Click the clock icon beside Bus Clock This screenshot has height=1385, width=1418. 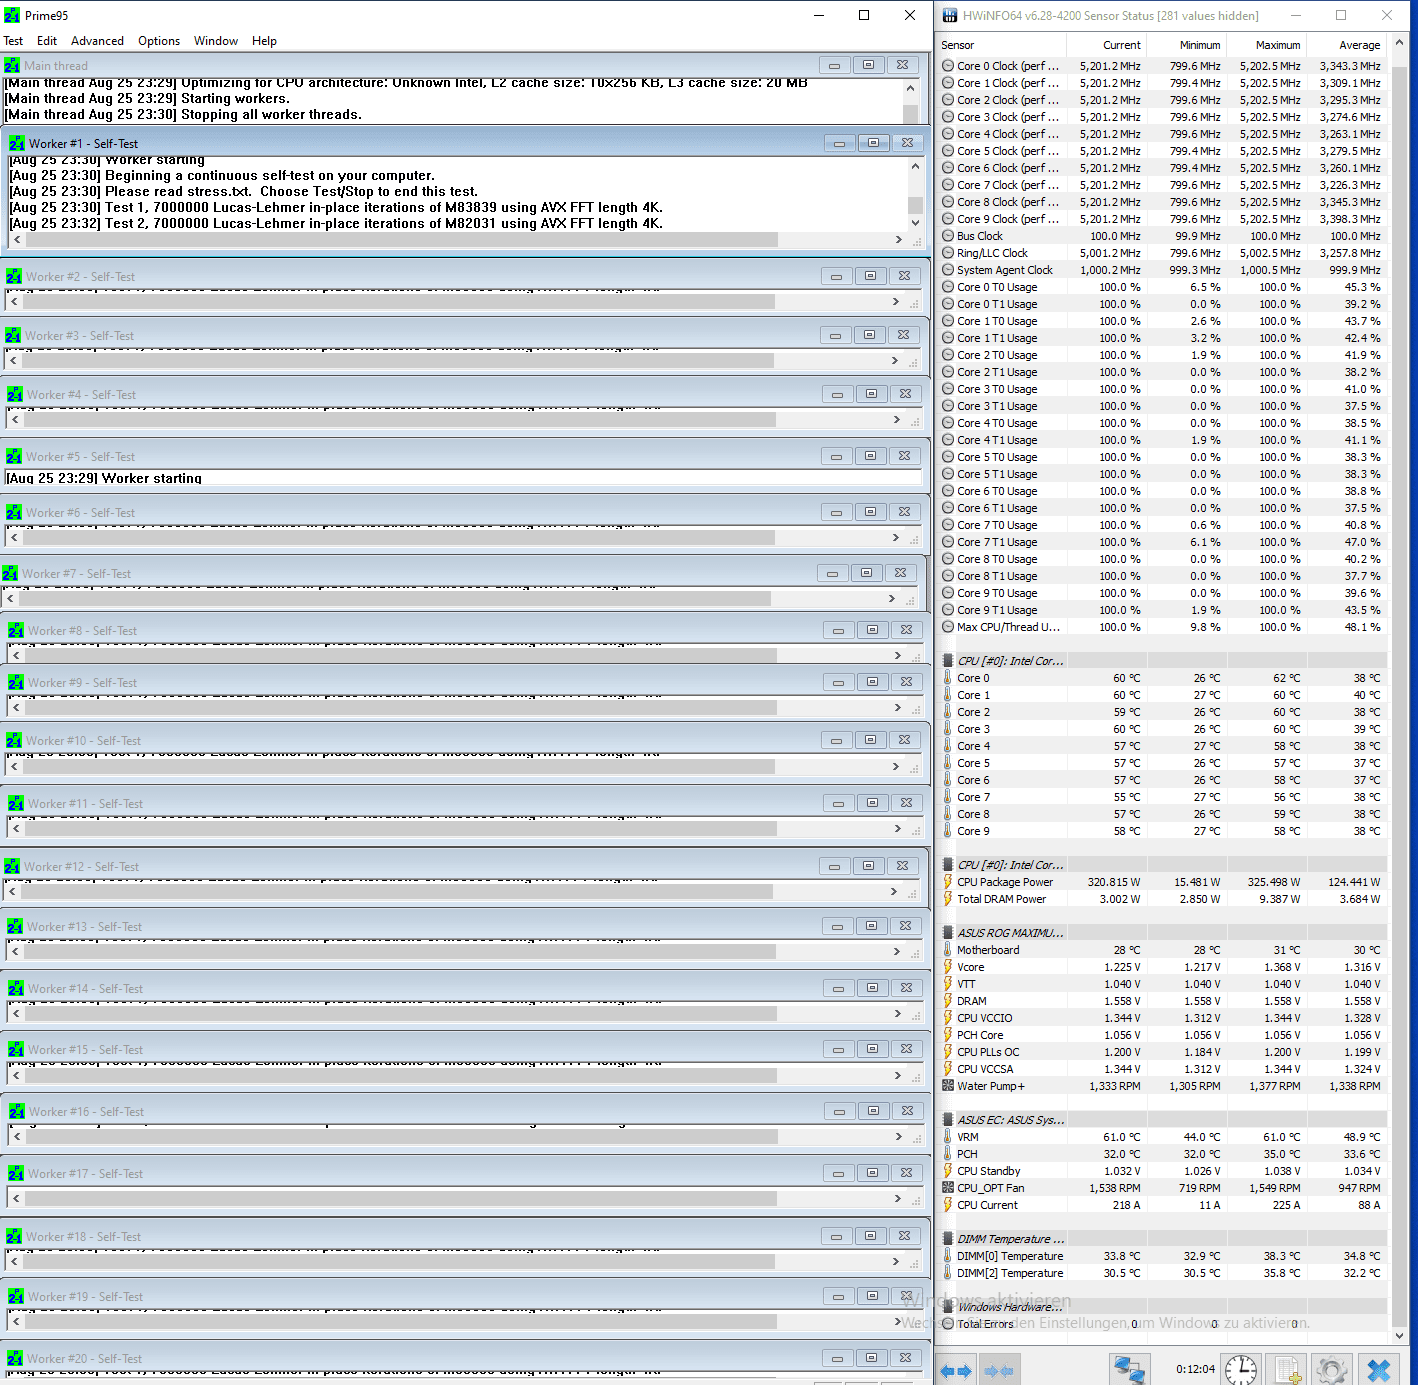[948, 236]
